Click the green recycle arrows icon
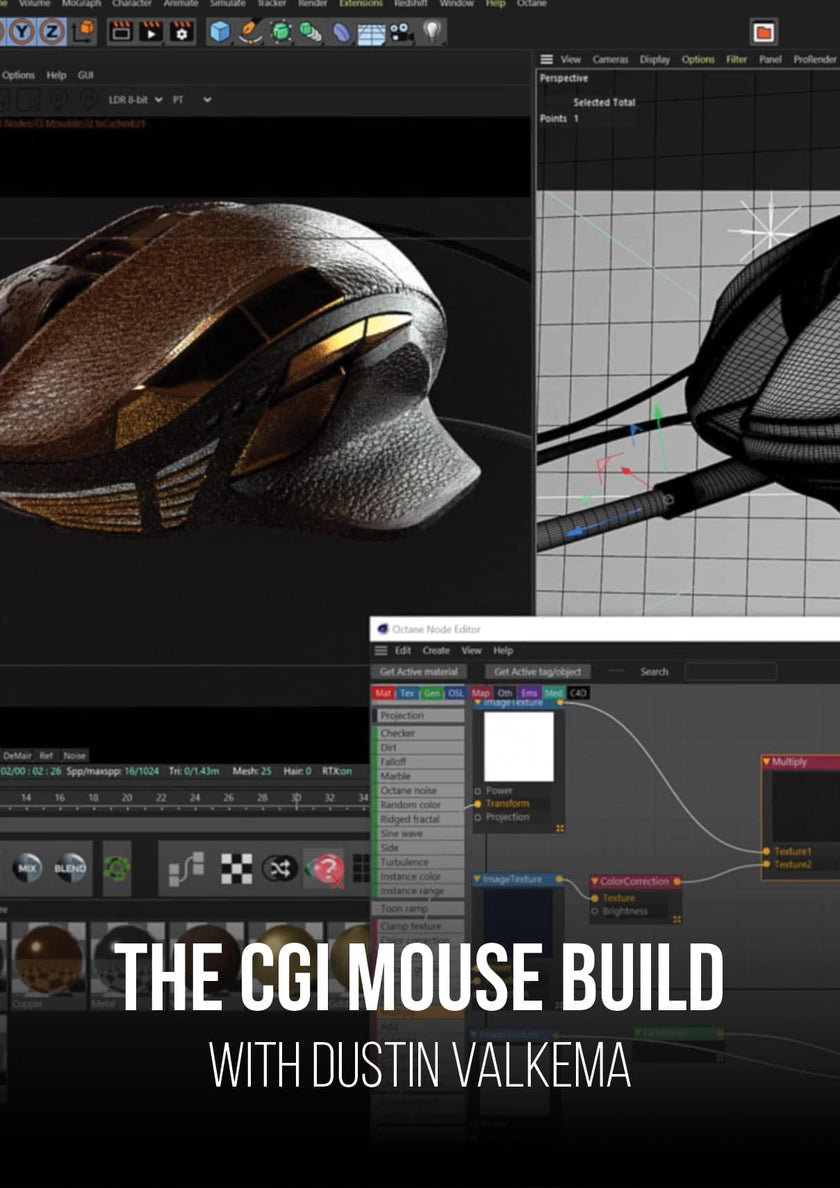Image resolution: width=840 pixels, height=1188 pixels. (117, 868)
